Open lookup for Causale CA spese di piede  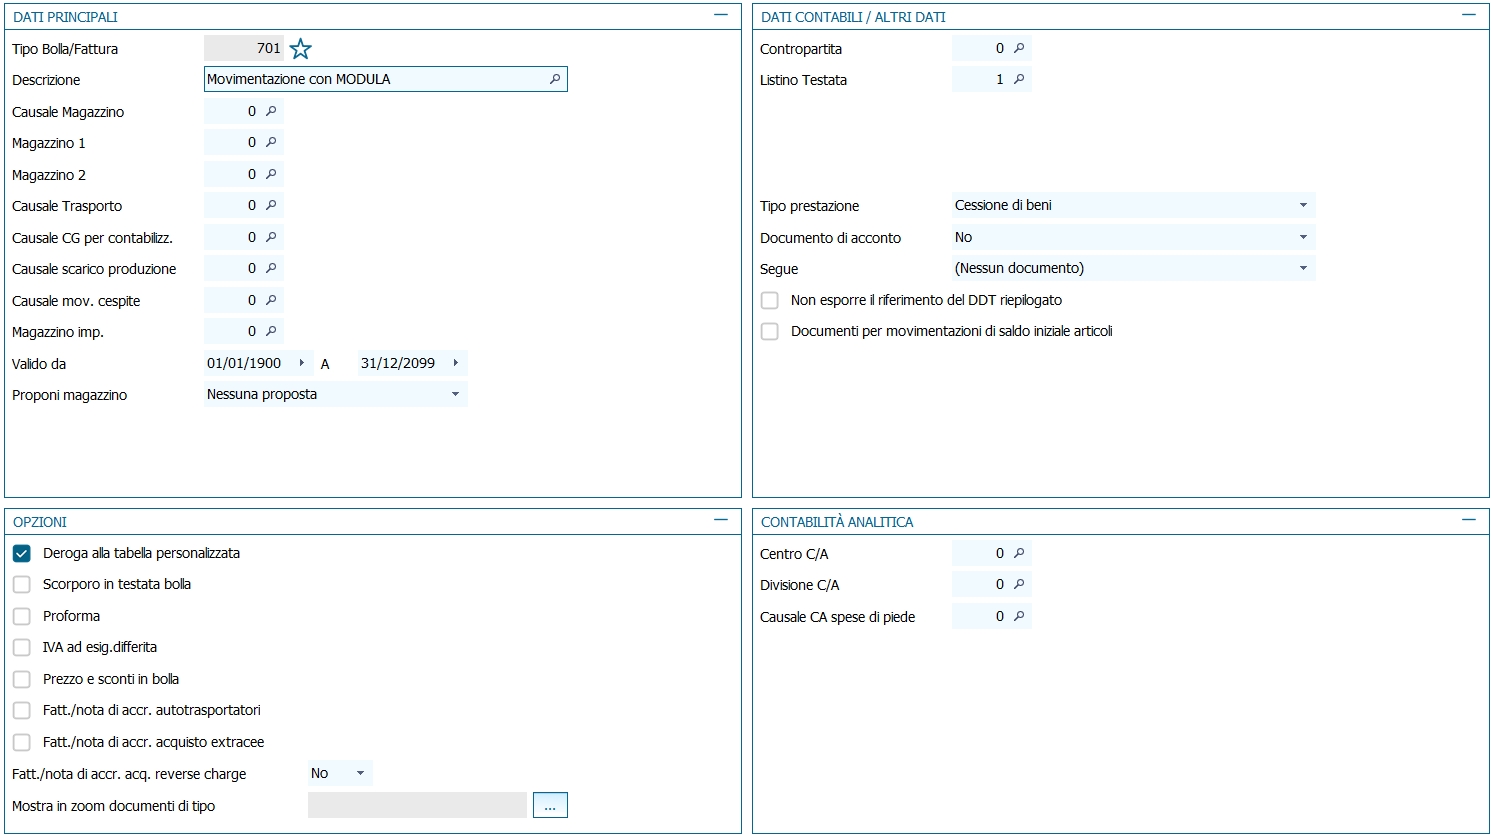click(x=1019, y=616)
